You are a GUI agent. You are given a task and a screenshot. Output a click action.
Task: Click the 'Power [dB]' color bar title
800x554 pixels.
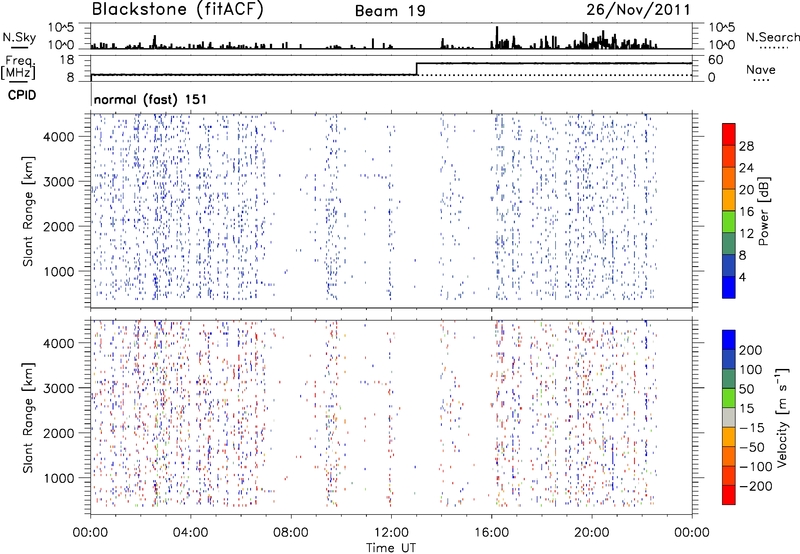point(764,211)
